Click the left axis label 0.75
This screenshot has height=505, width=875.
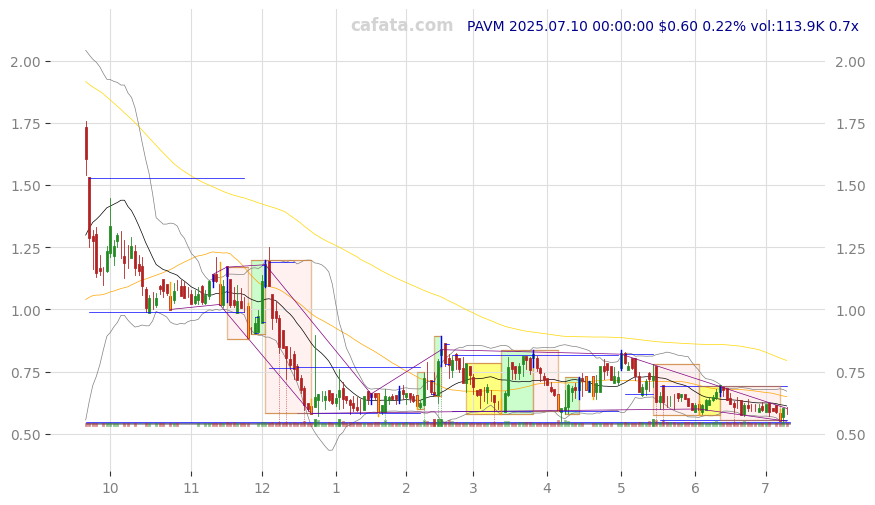(26, 373)
